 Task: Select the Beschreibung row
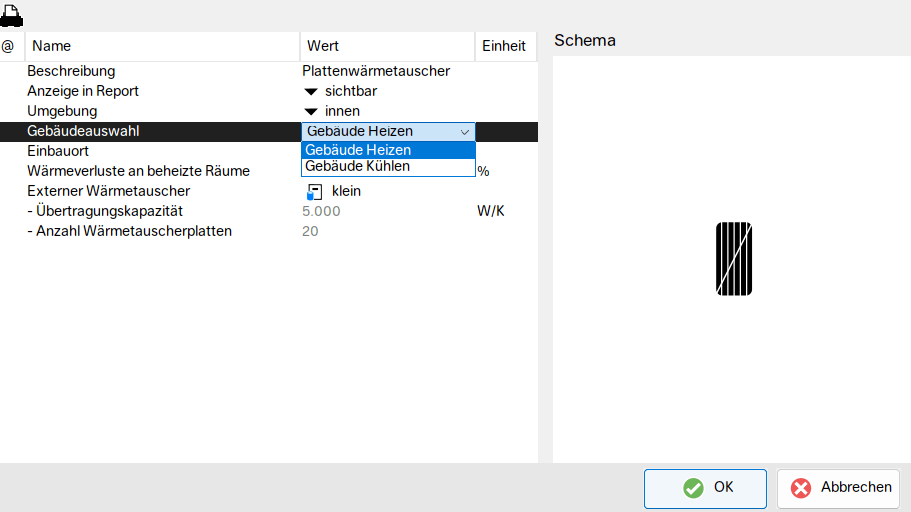tap(71, 71)
